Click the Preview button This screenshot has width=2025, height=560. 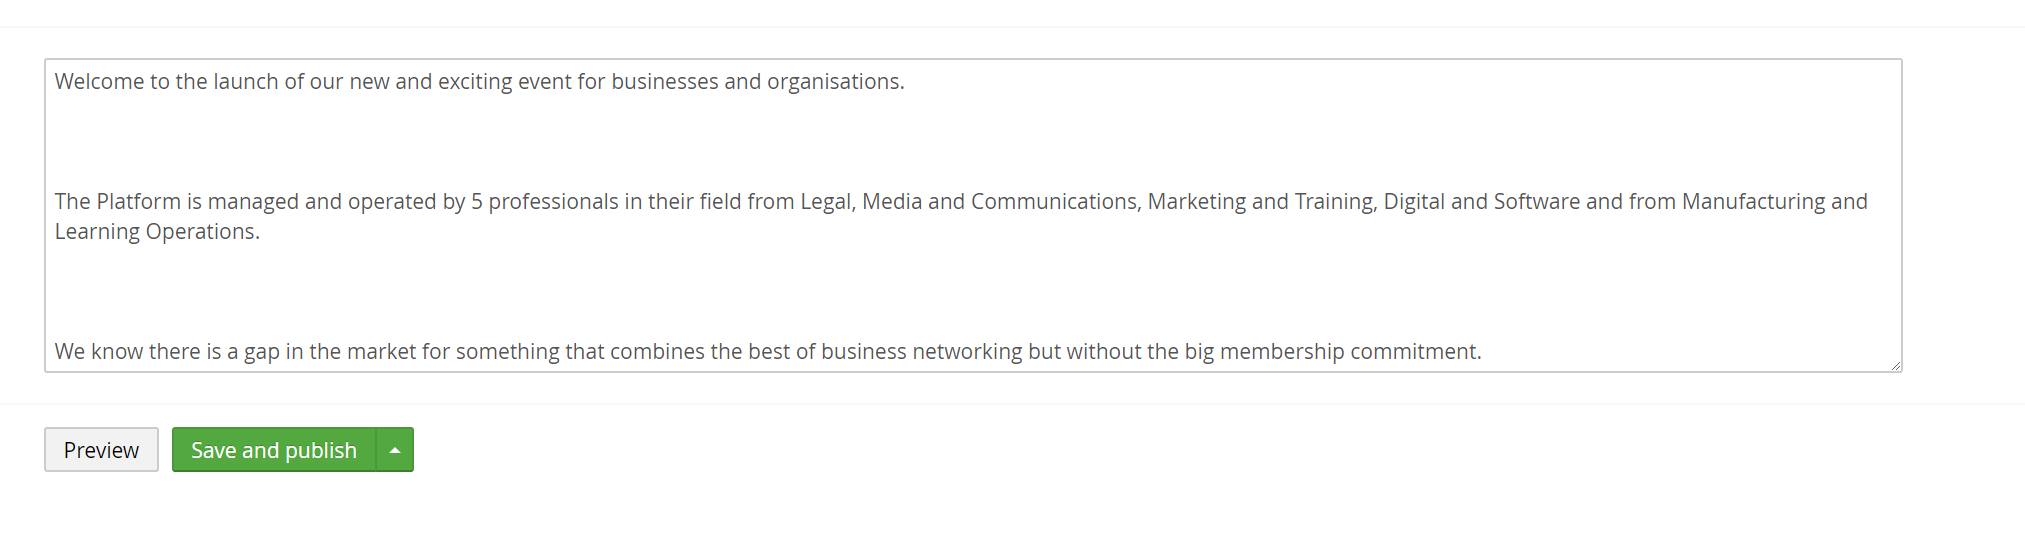[x=101, y=450]
